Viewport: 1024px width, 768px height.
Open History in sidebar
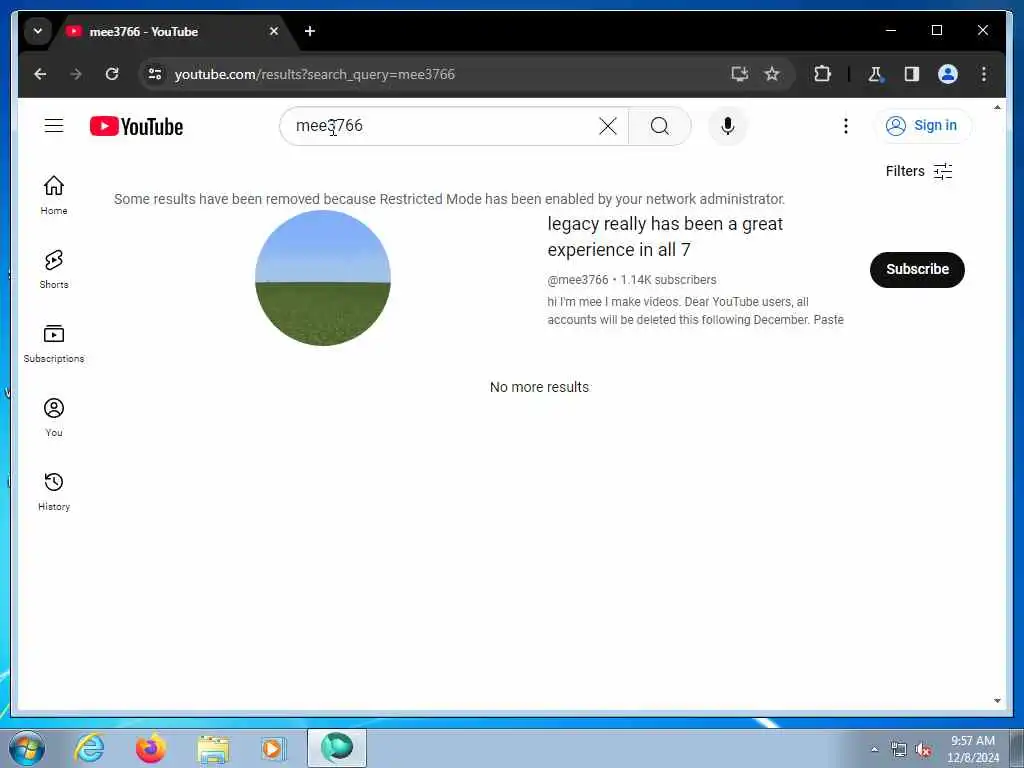tap(54, 491)
